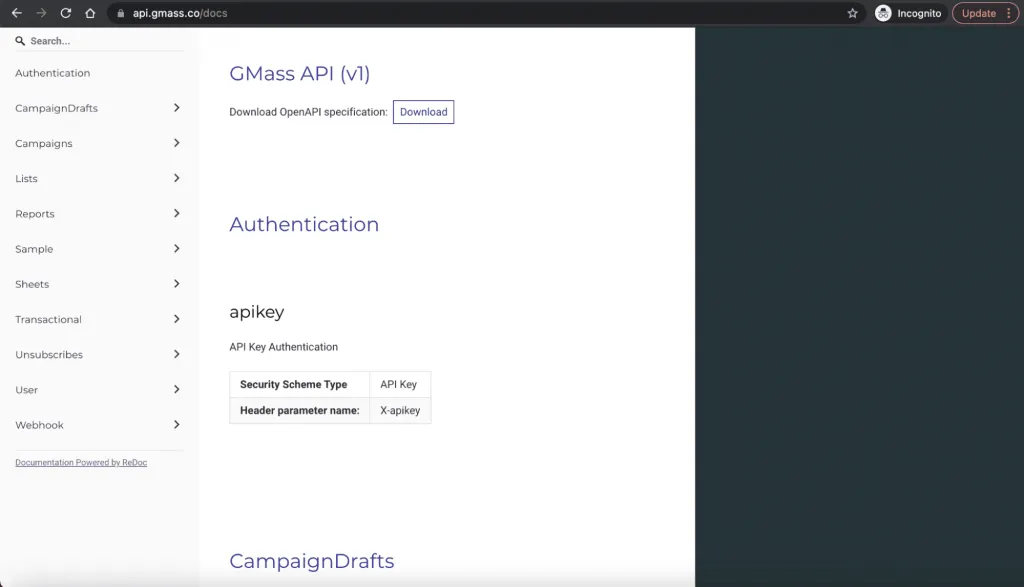Expand the CampaignDrafts chevron
The height and width of the screenshot is (587, 1024).
coord(176,108)
